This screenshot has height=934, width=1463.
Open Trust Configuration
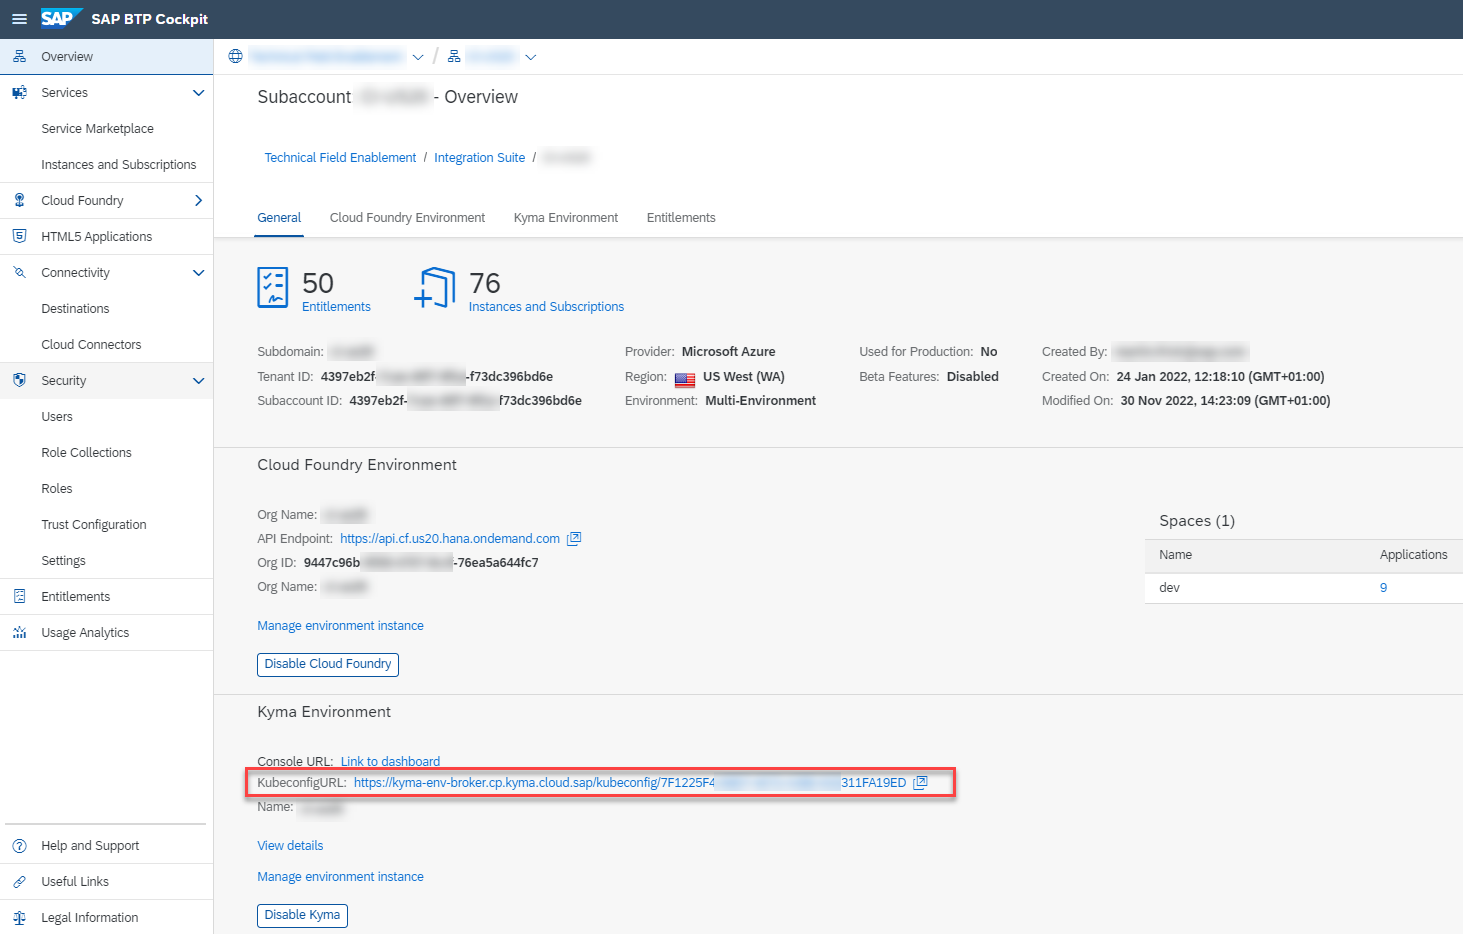(x=94, y=525)
